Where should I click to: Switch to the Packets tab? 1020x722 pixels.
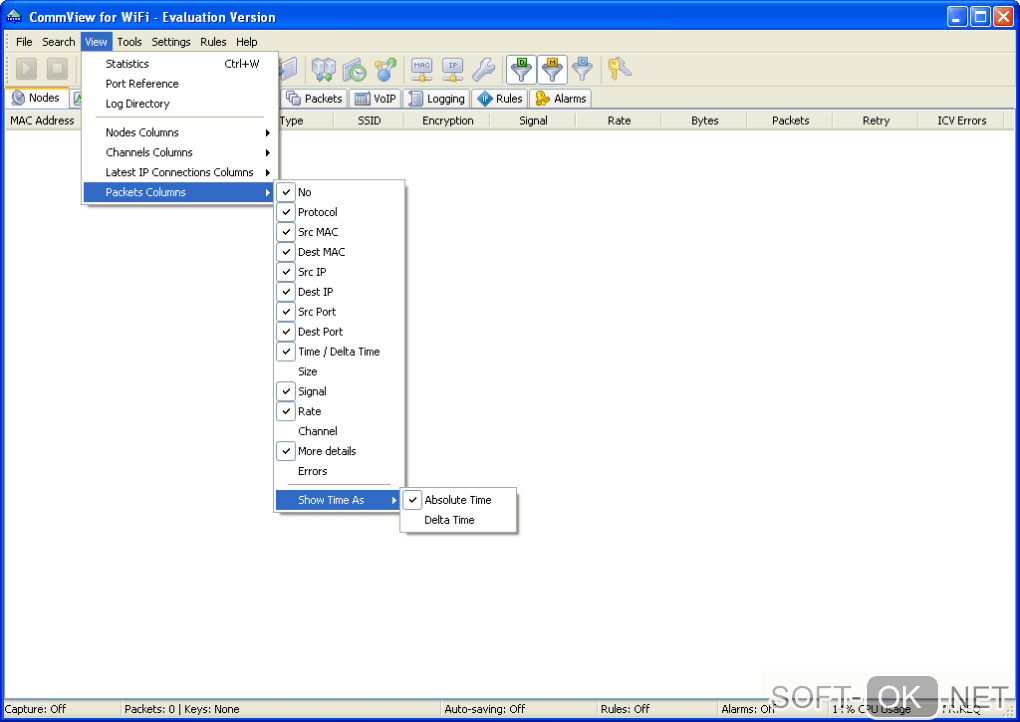coord(314,98)
